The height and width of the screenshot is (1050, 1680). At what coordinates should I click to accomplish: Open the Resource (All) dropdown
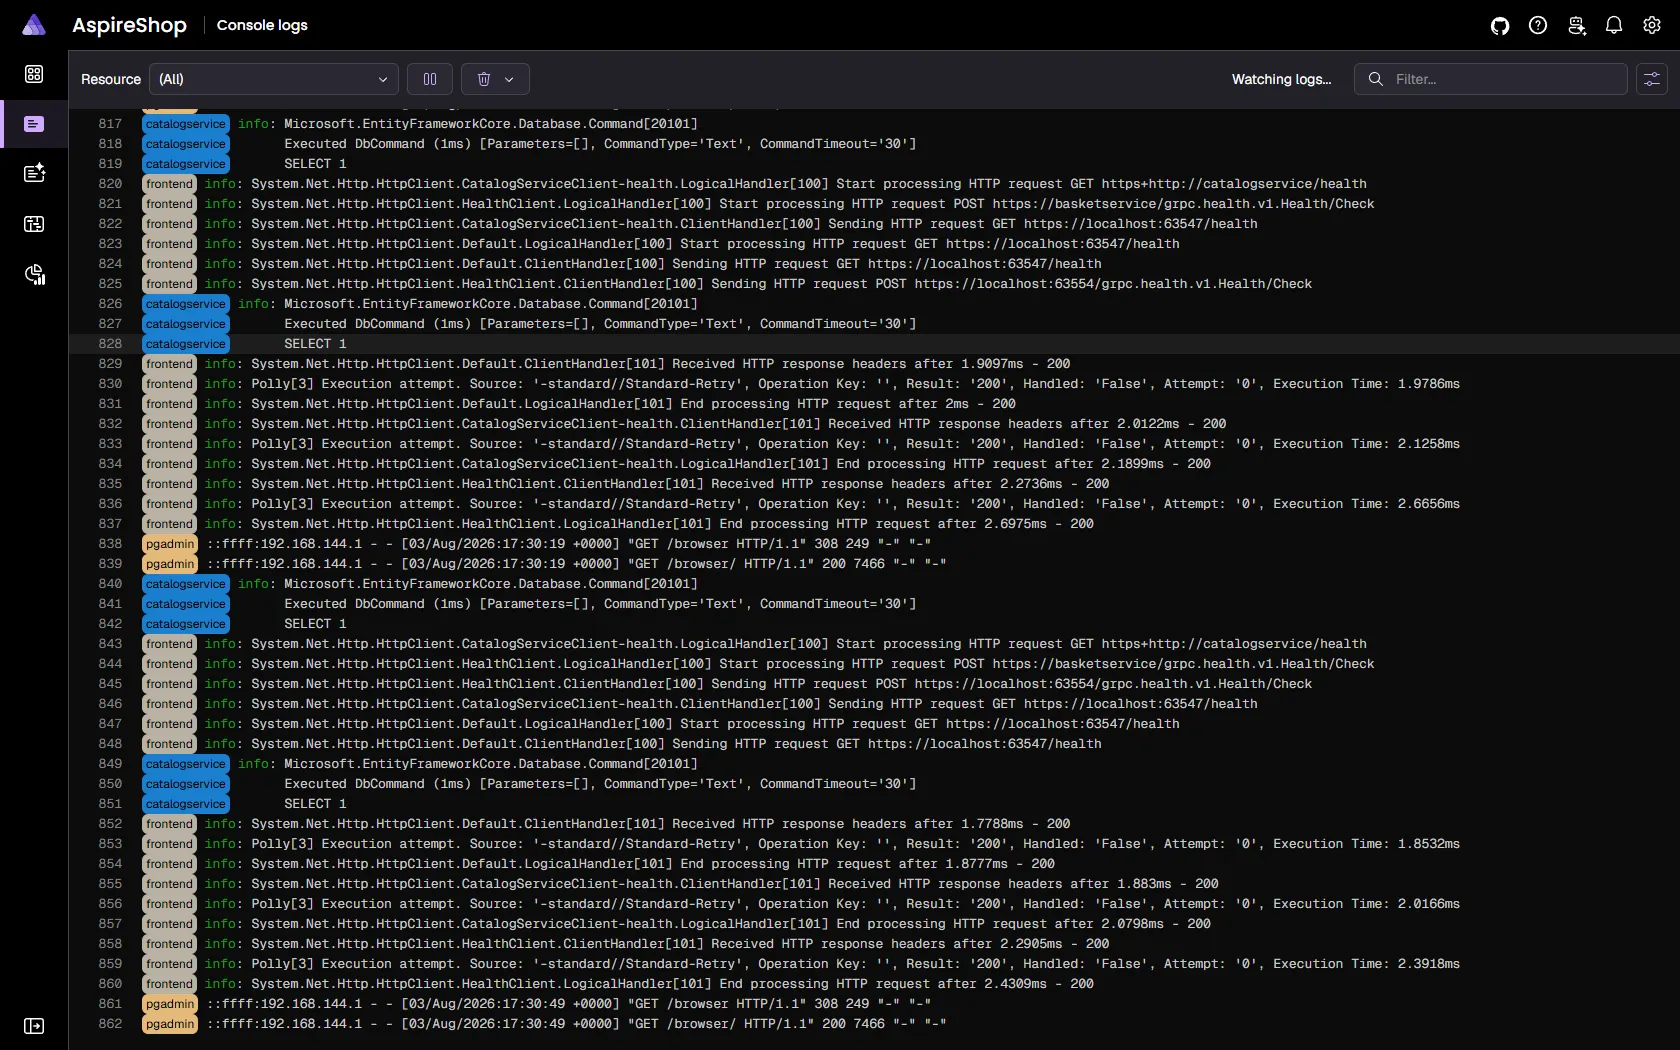point(274,79)
